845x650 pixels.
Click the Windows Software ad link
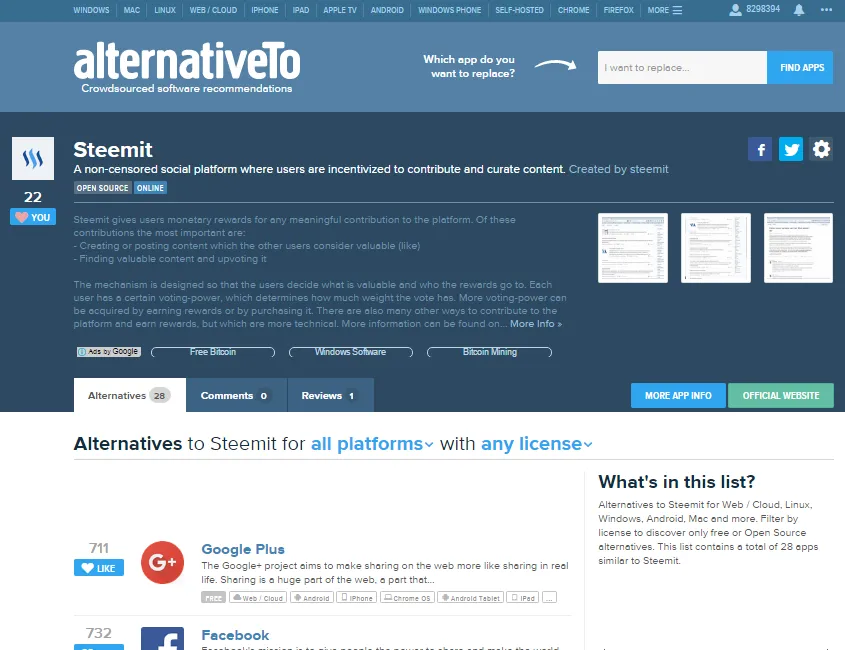coord(351,352)
